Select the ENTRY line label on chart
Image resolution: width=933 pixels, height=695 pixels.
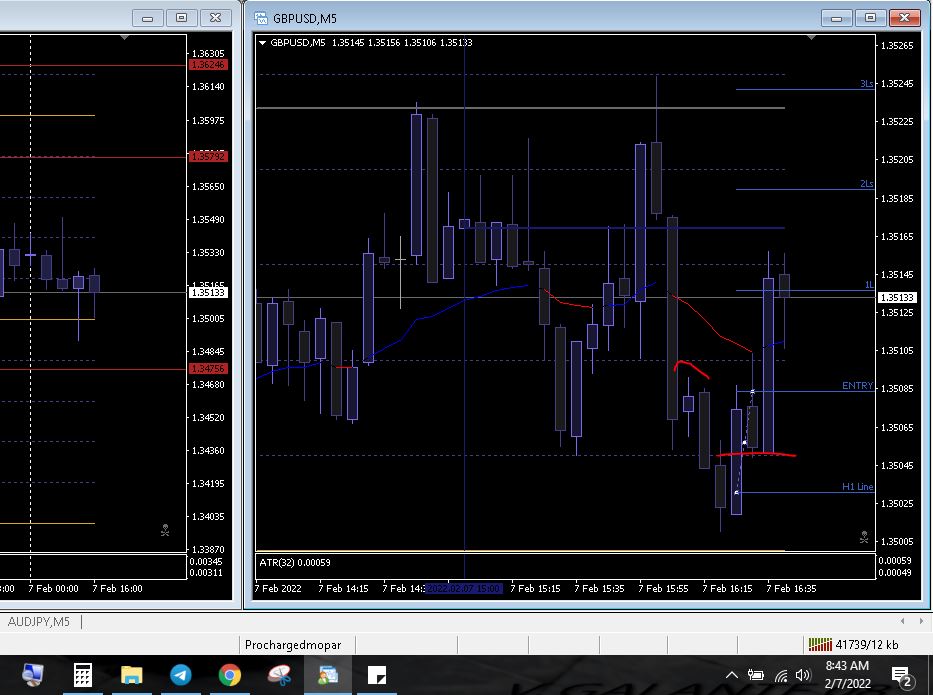857,386
